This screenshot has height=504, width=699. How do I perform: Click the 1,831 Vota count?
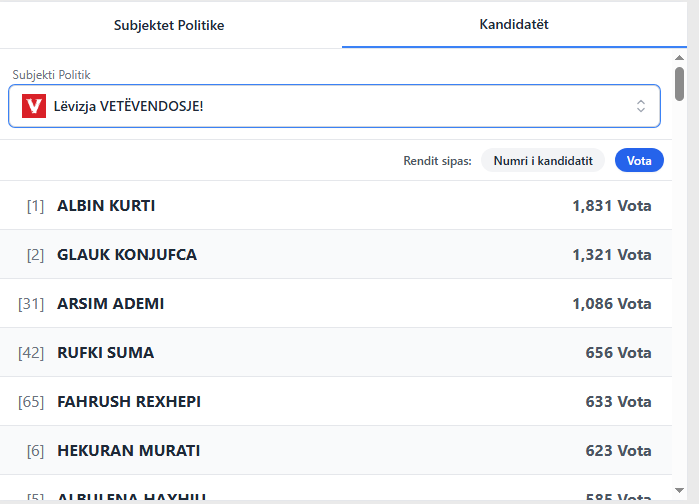611,206
